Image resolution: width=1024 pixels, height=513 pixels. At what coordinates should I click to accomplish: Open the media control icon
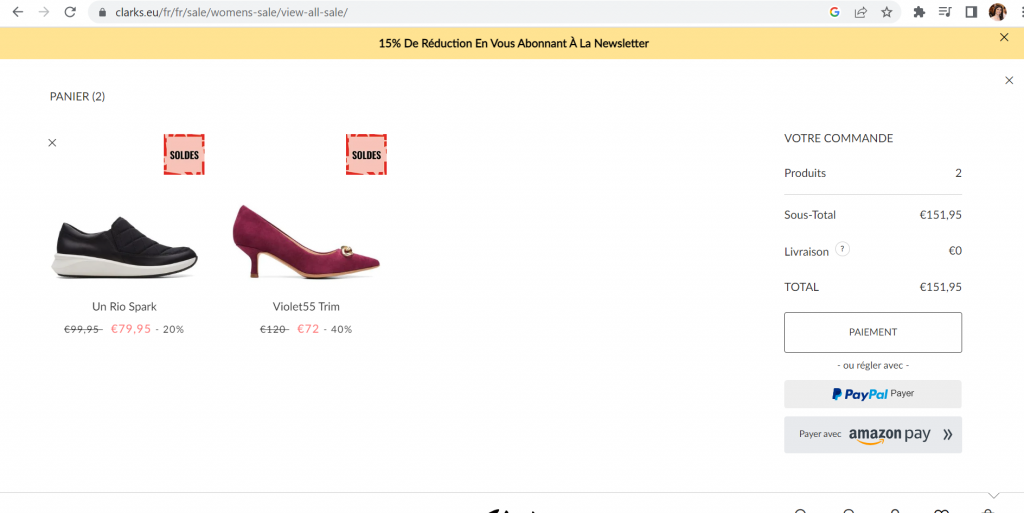coord(945,12)
